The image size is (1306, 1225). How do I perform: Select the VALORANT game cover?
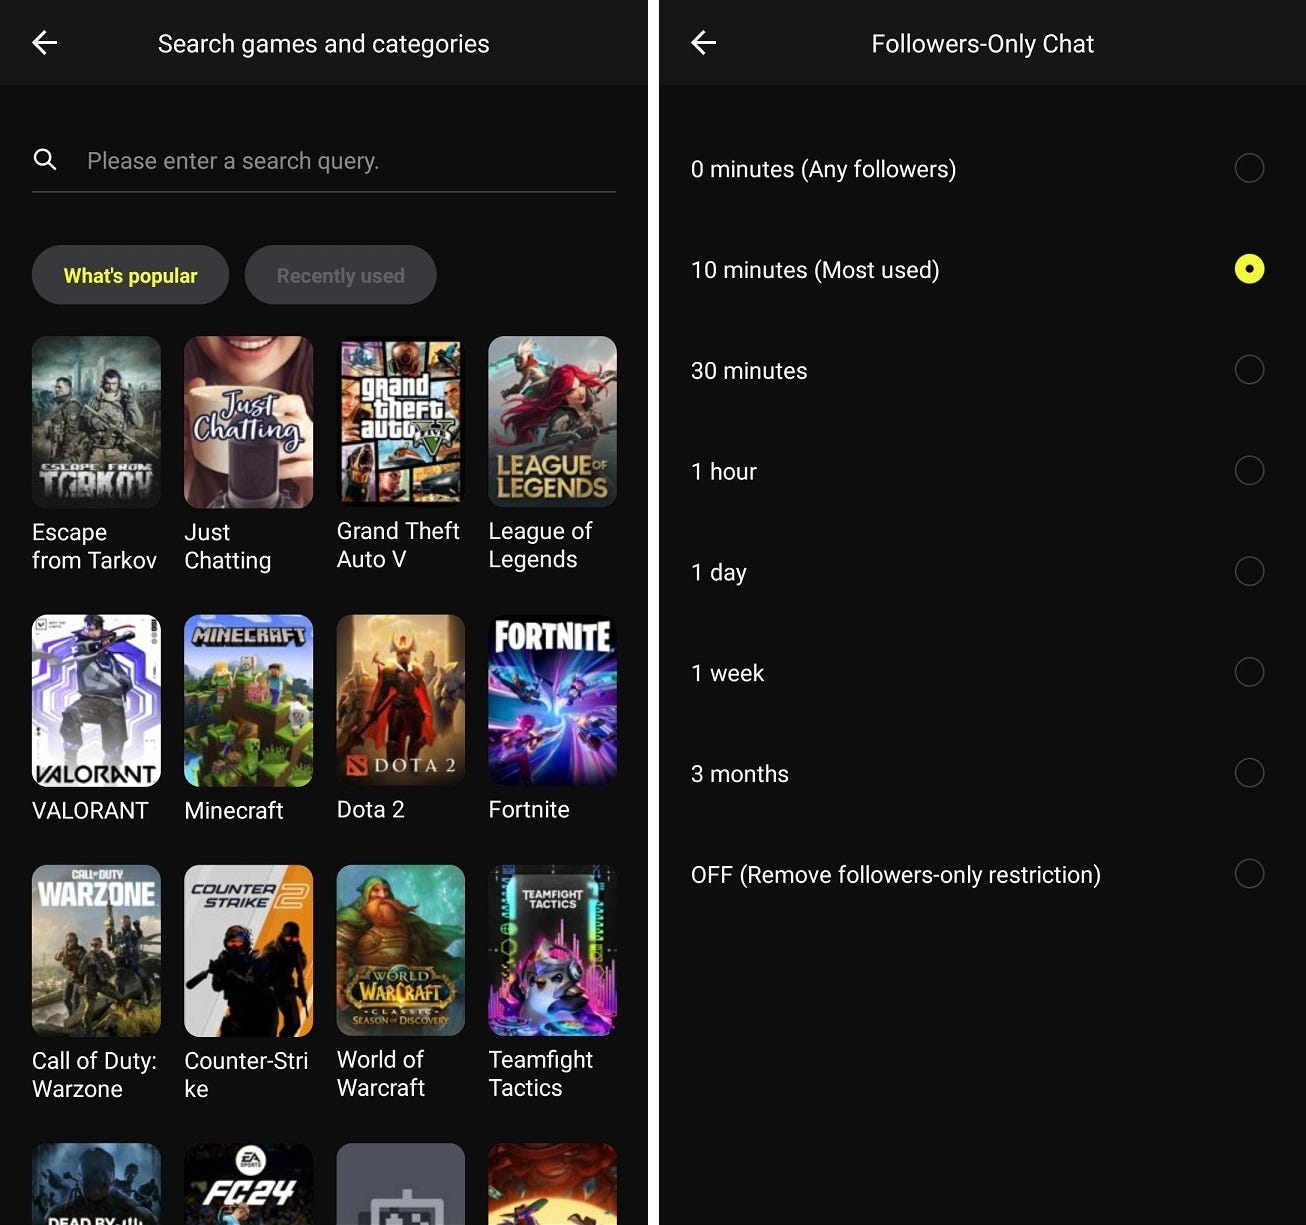[96, 700]
